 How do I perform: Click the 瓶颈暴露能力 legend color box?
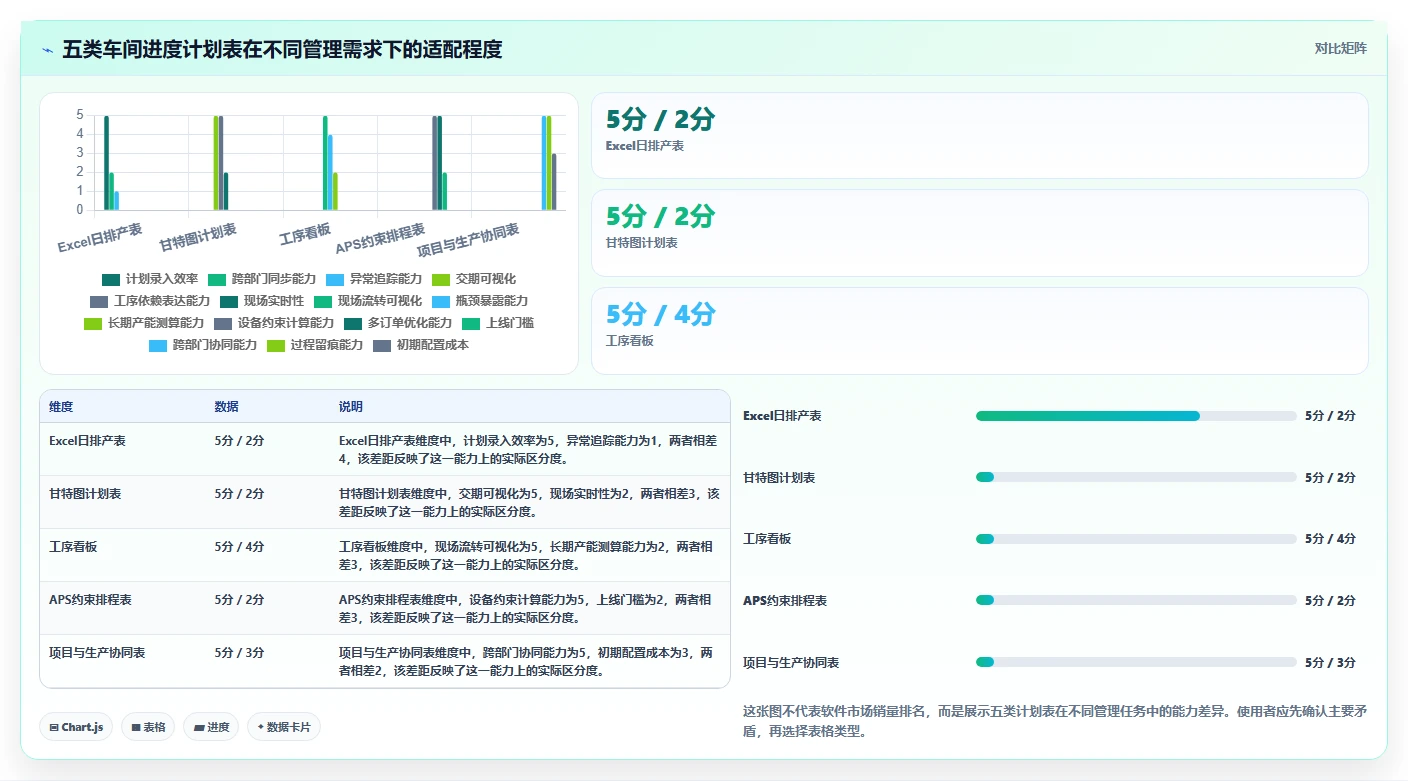(x=441, y=301)
